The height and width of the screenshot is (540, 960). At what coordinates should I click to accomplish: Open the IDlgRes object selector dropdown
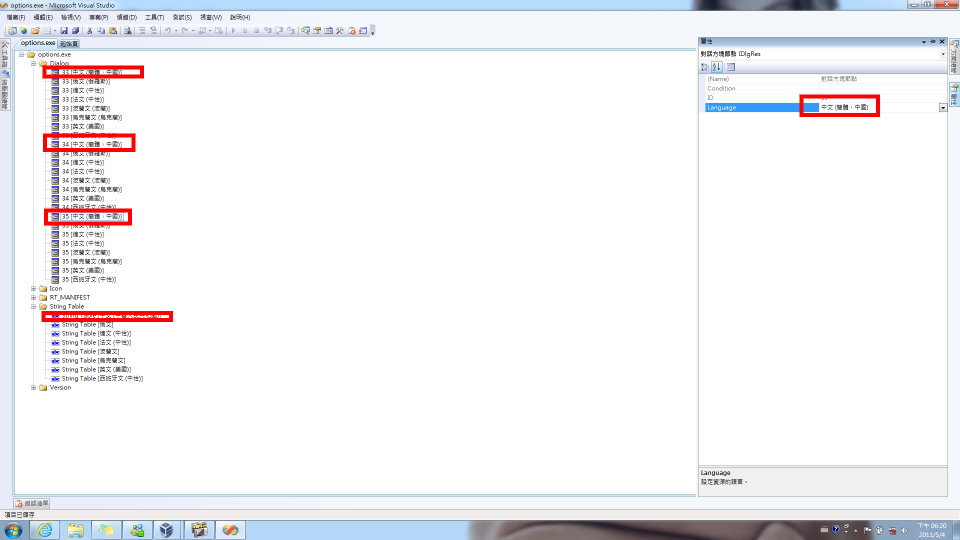[943, 54]
